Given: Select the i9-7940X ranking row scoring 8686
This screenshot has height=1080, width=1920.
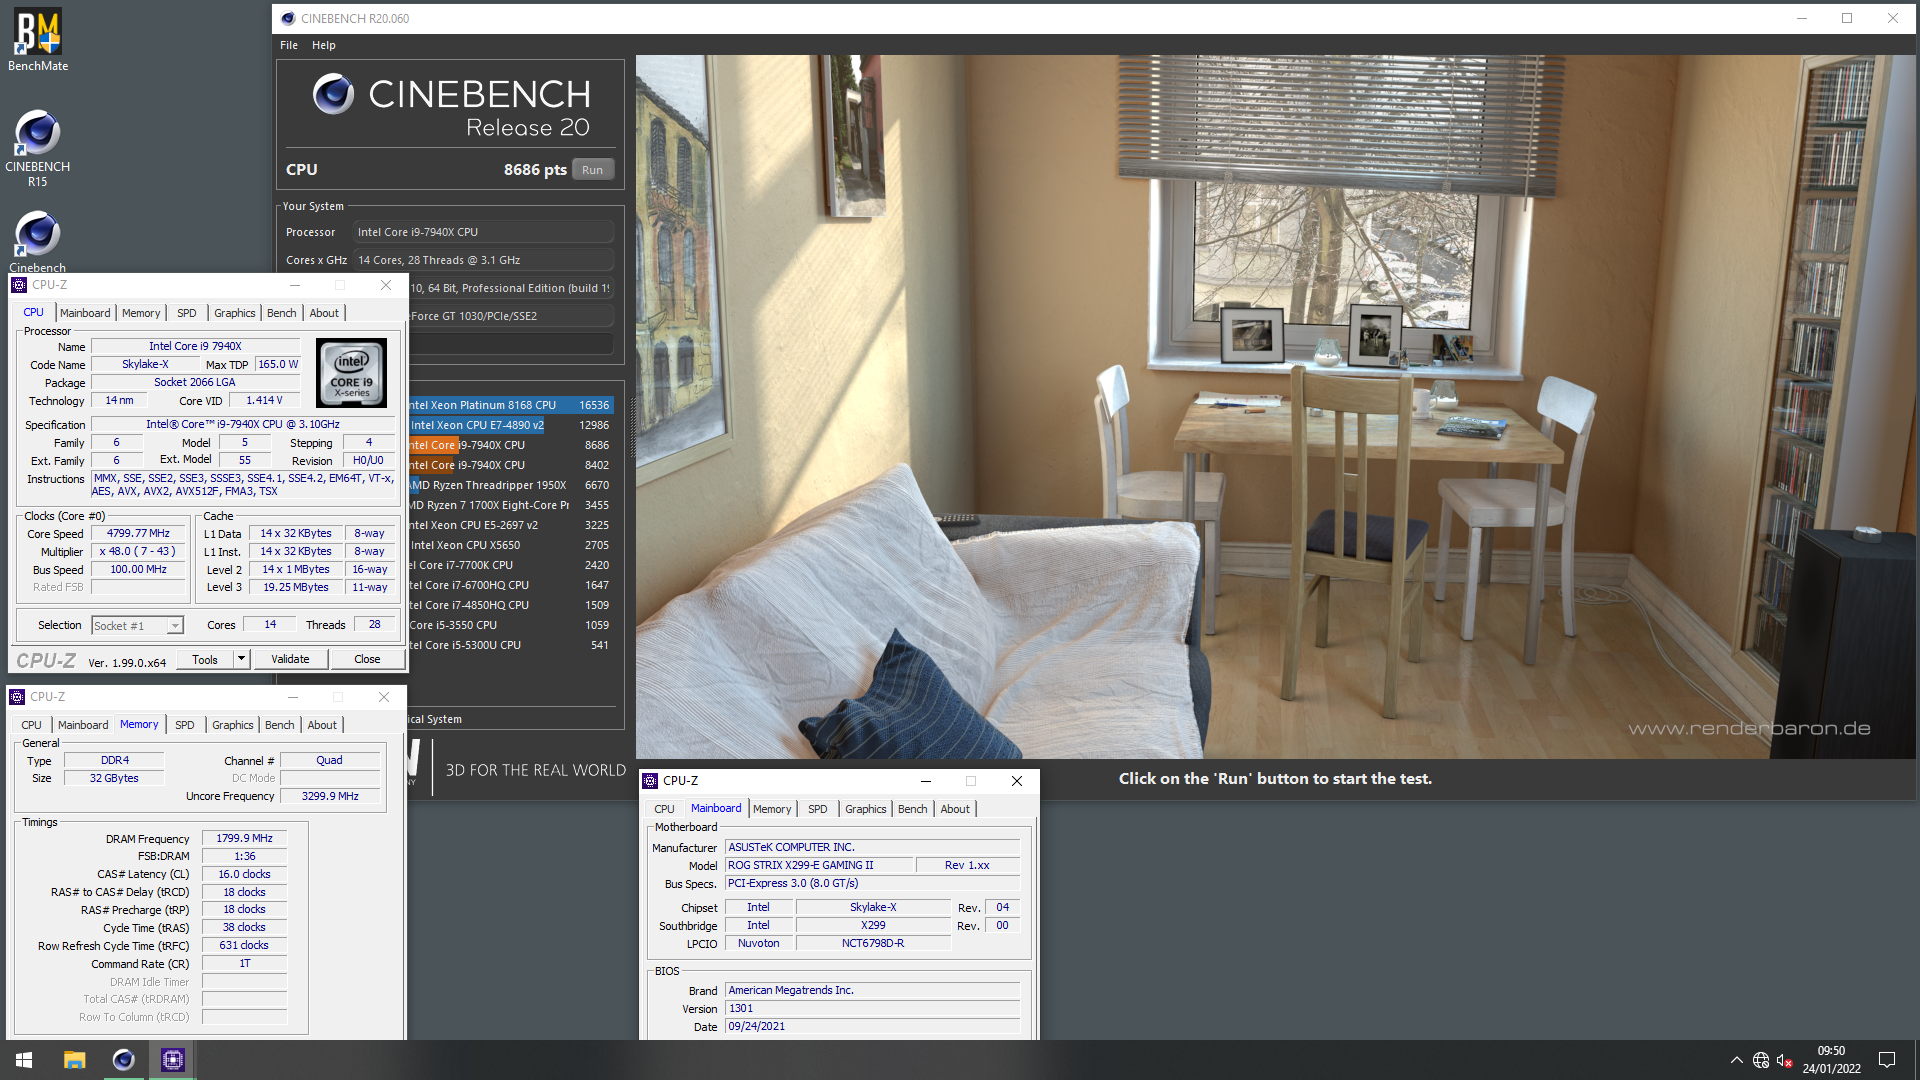Looking at the screenshot, I should point(511,445).
